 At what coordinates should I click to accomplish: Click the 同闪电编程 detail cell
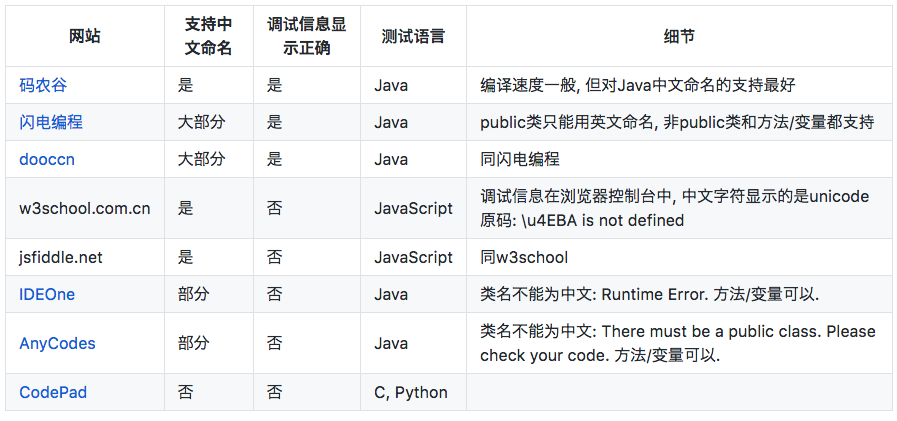(520, 159)
